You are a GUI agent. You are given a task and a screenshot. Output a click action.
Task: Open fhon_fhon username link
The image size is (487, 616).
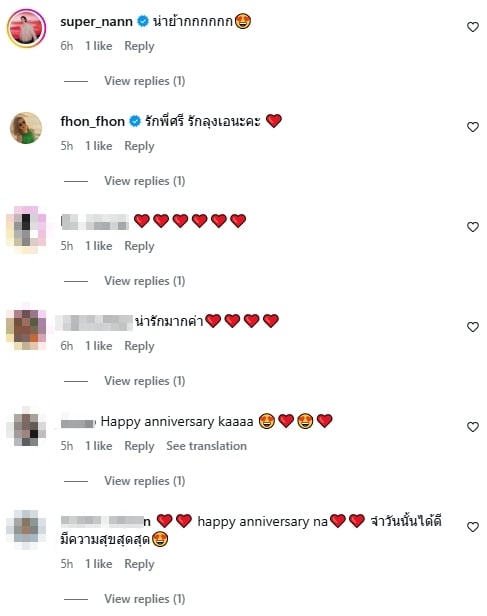(x=92, y=121)
